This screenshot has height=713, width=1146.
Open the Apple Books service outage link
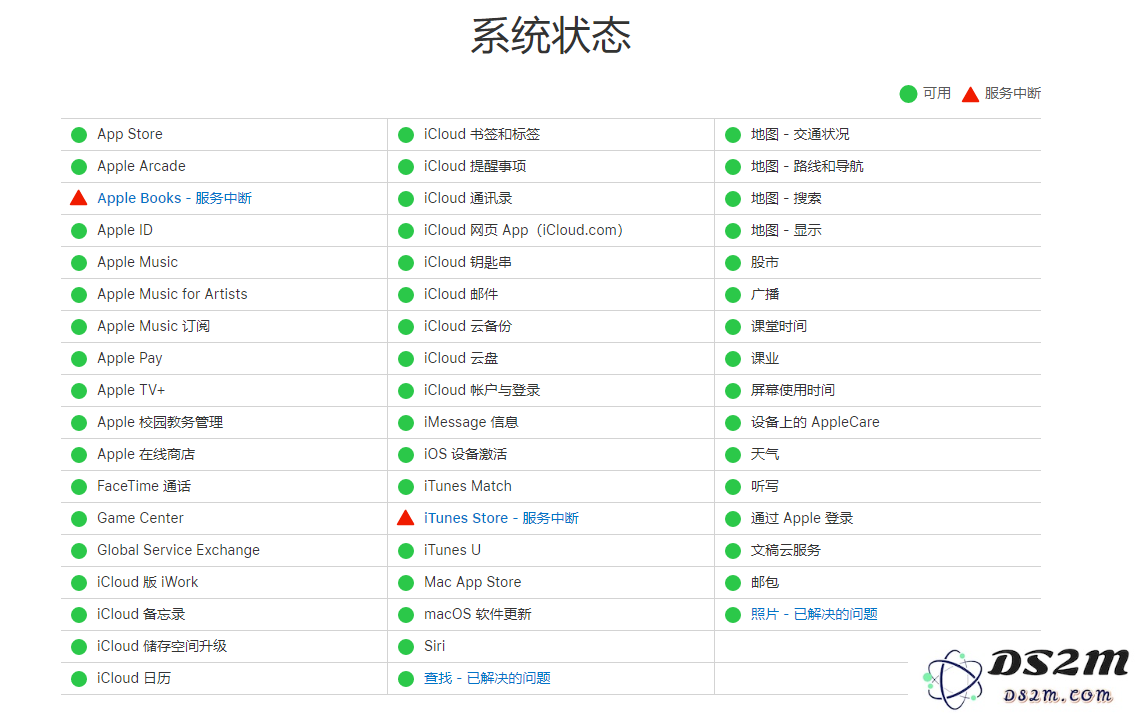coord(174,198)
